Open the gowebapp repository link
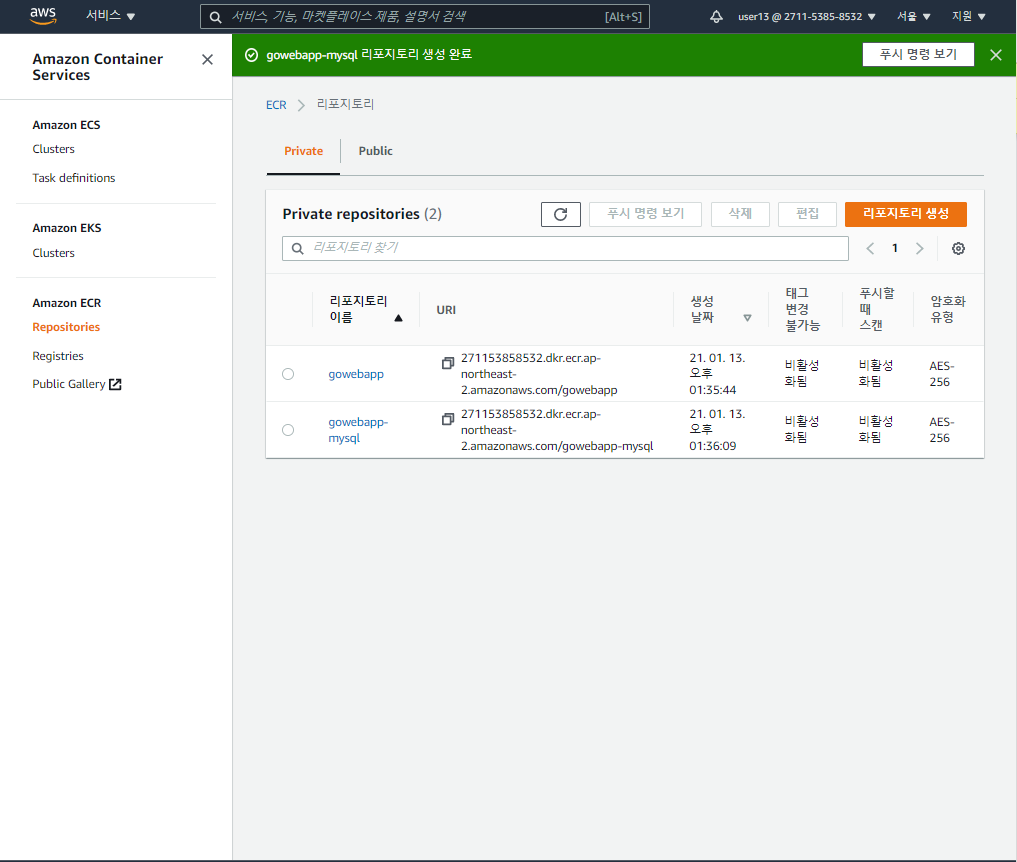 (x=356, y=374)
